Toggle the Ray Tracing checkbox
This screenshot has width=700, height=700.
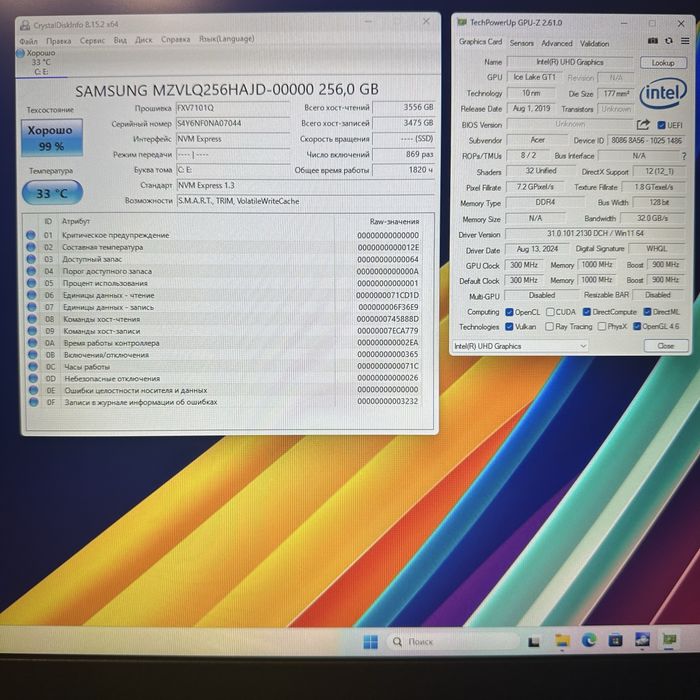pos(549,327)
